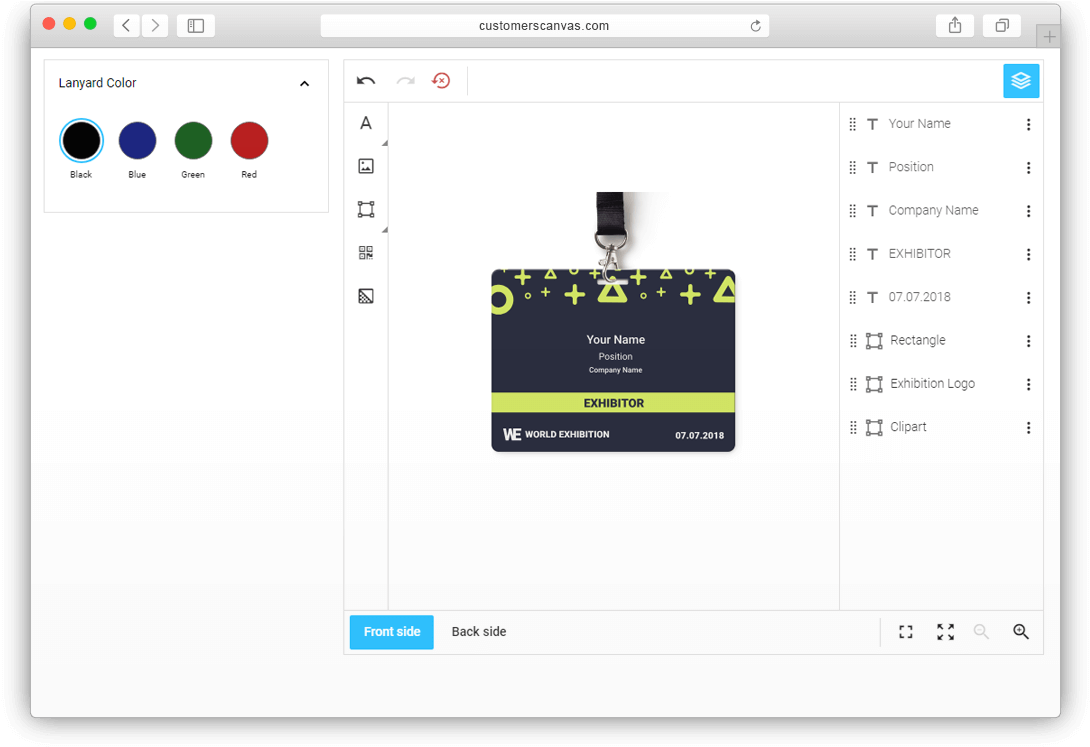Open the background pattern tool

tap(366, 296)
